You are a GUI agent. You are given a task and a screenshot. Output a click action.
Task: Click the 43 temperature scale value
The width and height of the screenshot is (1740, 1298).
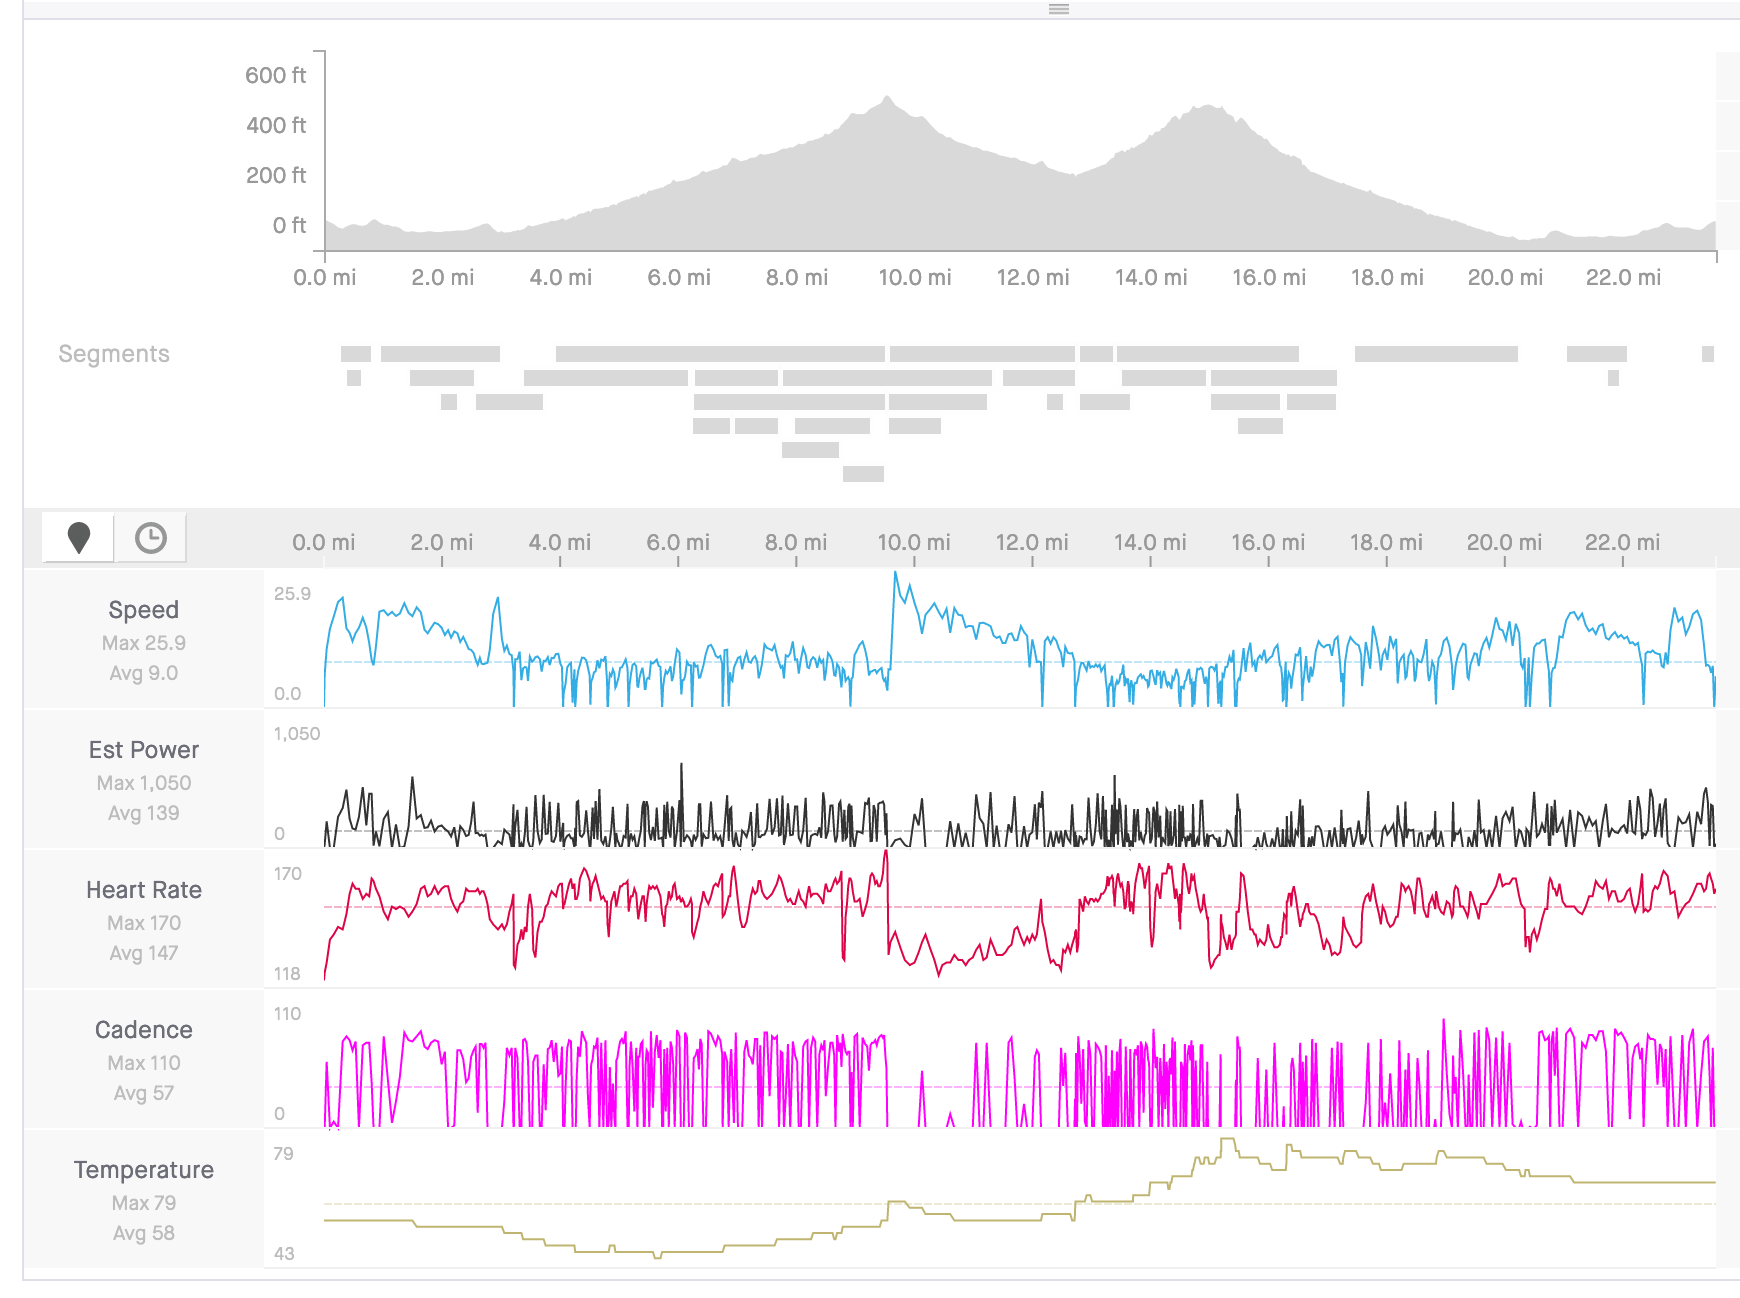(284, 1254)
